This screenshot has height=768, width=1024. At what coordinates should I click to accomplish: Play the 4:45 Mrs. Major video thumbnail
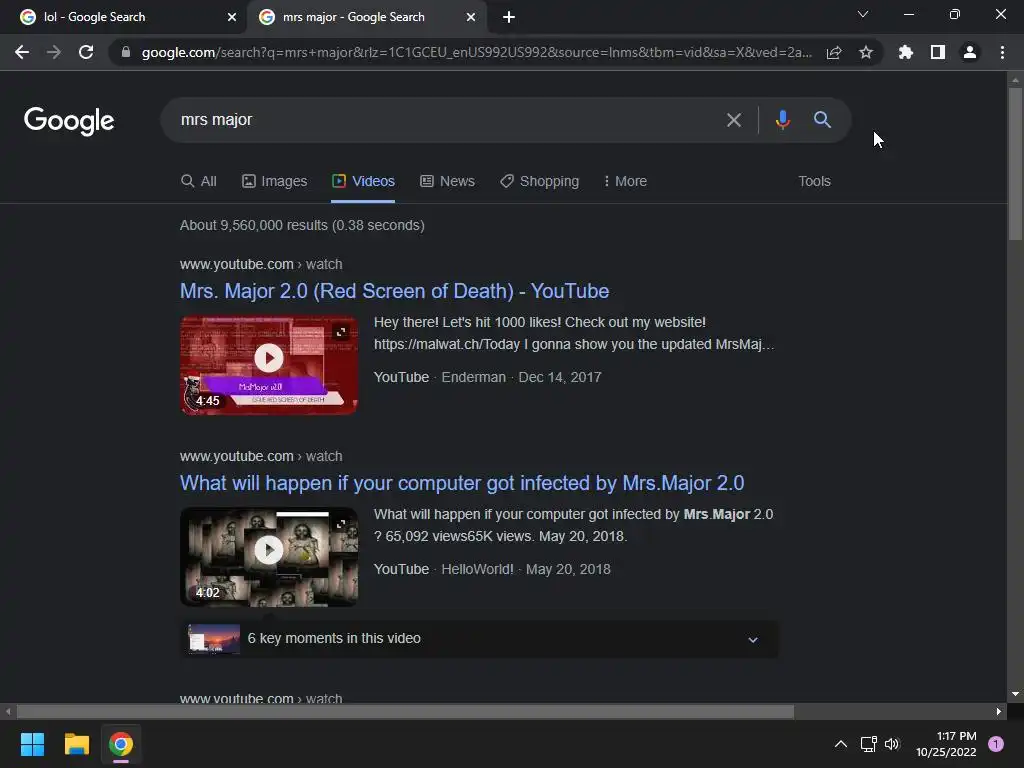pyautogui.click(x=269, y=365)
